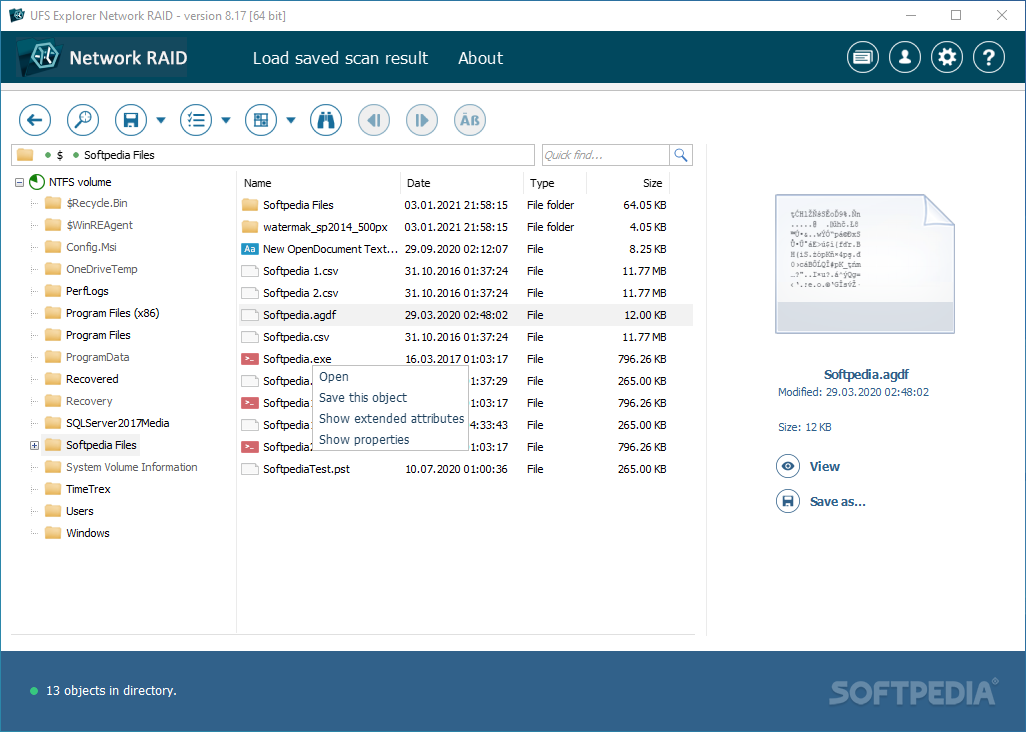This screenshot has width=1026, height=732.
Task: Click the checklist selection toolbar icon
Action: [196, 120]
